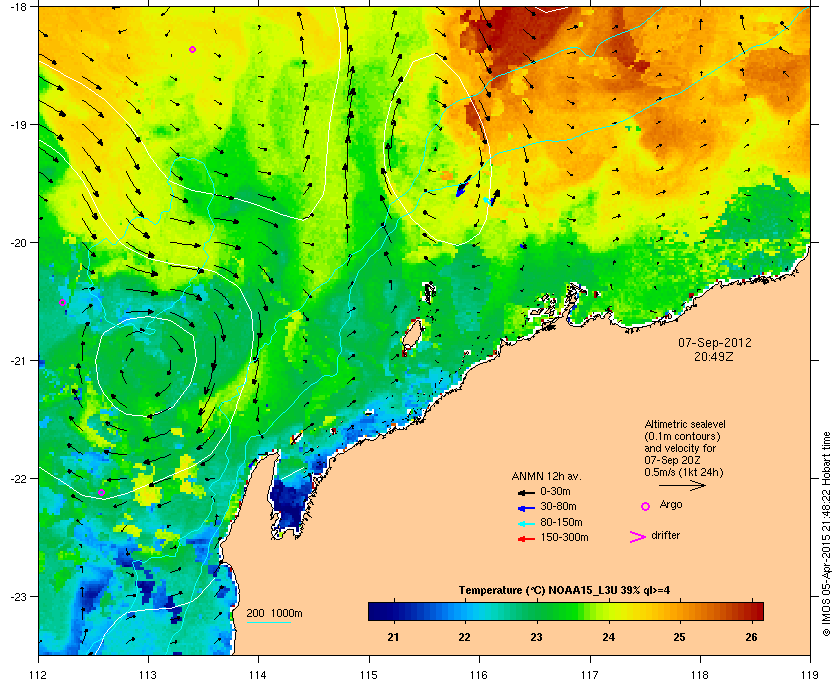Viewport: 840px width, 680px height.
Task: Click the '80-150m' depth label
Action: coord(561,522)
